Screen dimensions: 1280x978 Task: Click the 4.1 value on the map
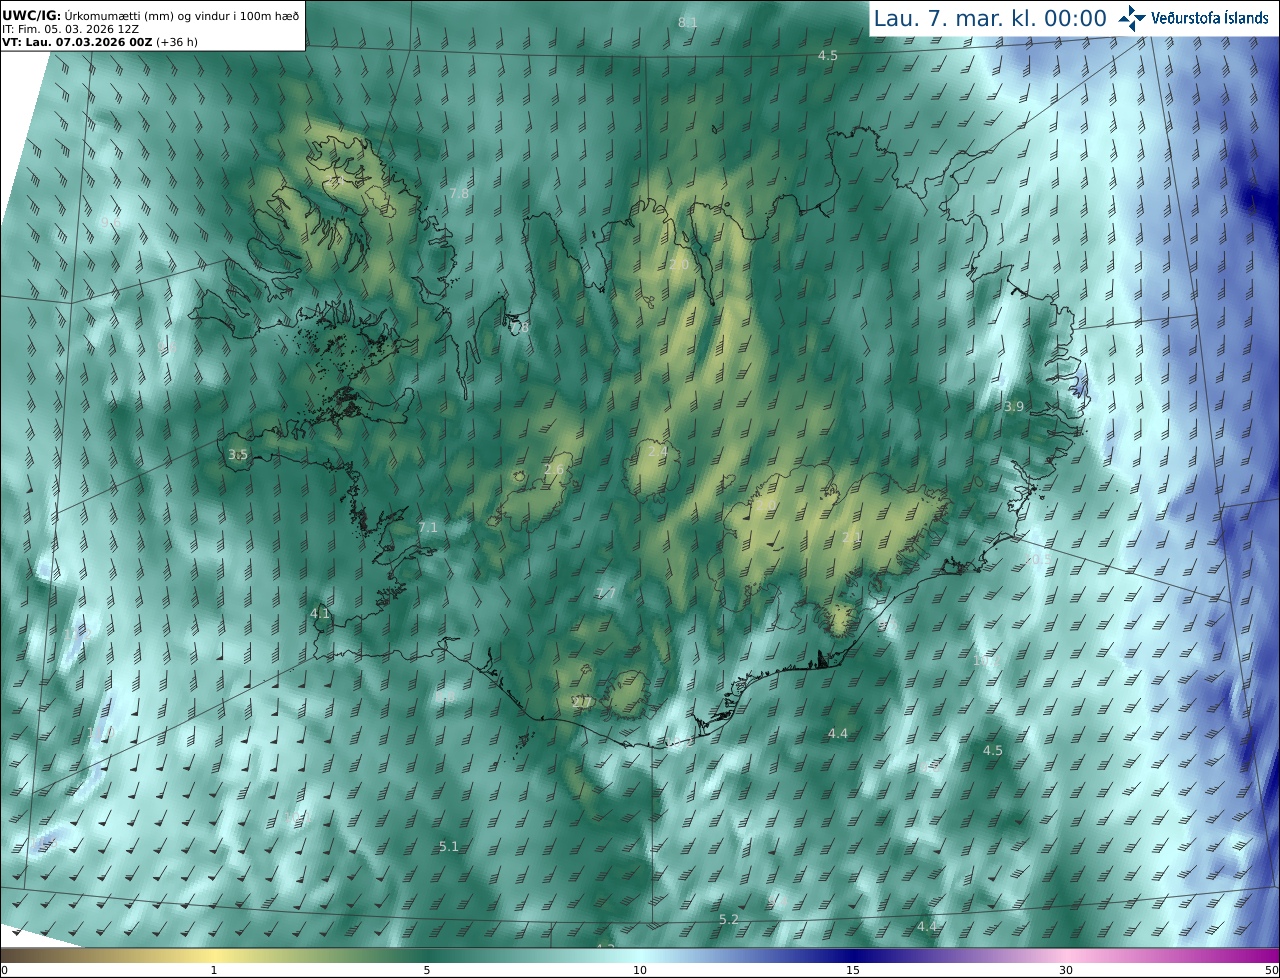tap(320, 613)
